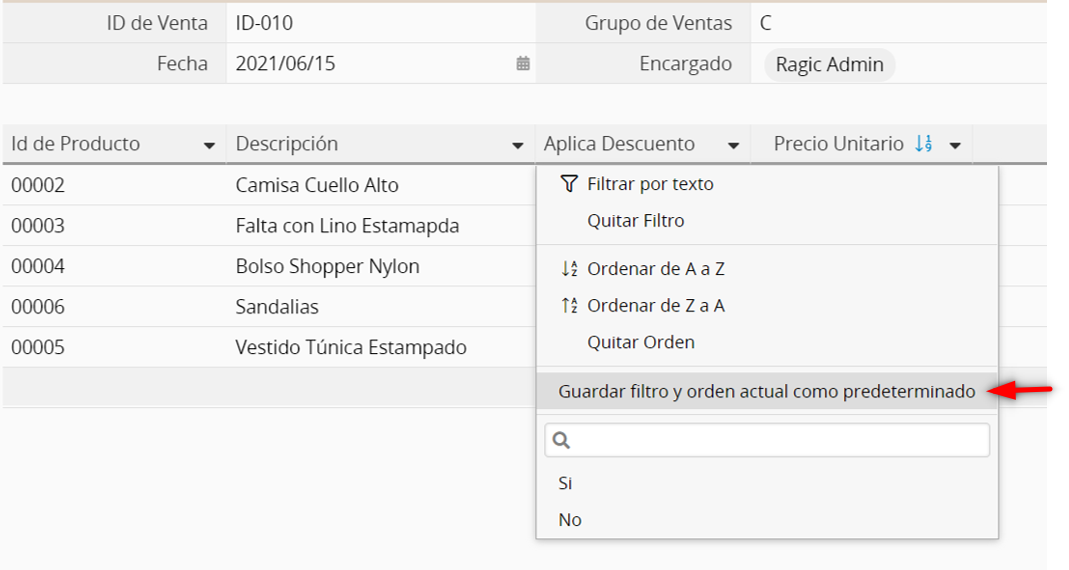Click the Ragic Admin user tag
This screenshot has height=570, width=1069.
coord(829,65)
